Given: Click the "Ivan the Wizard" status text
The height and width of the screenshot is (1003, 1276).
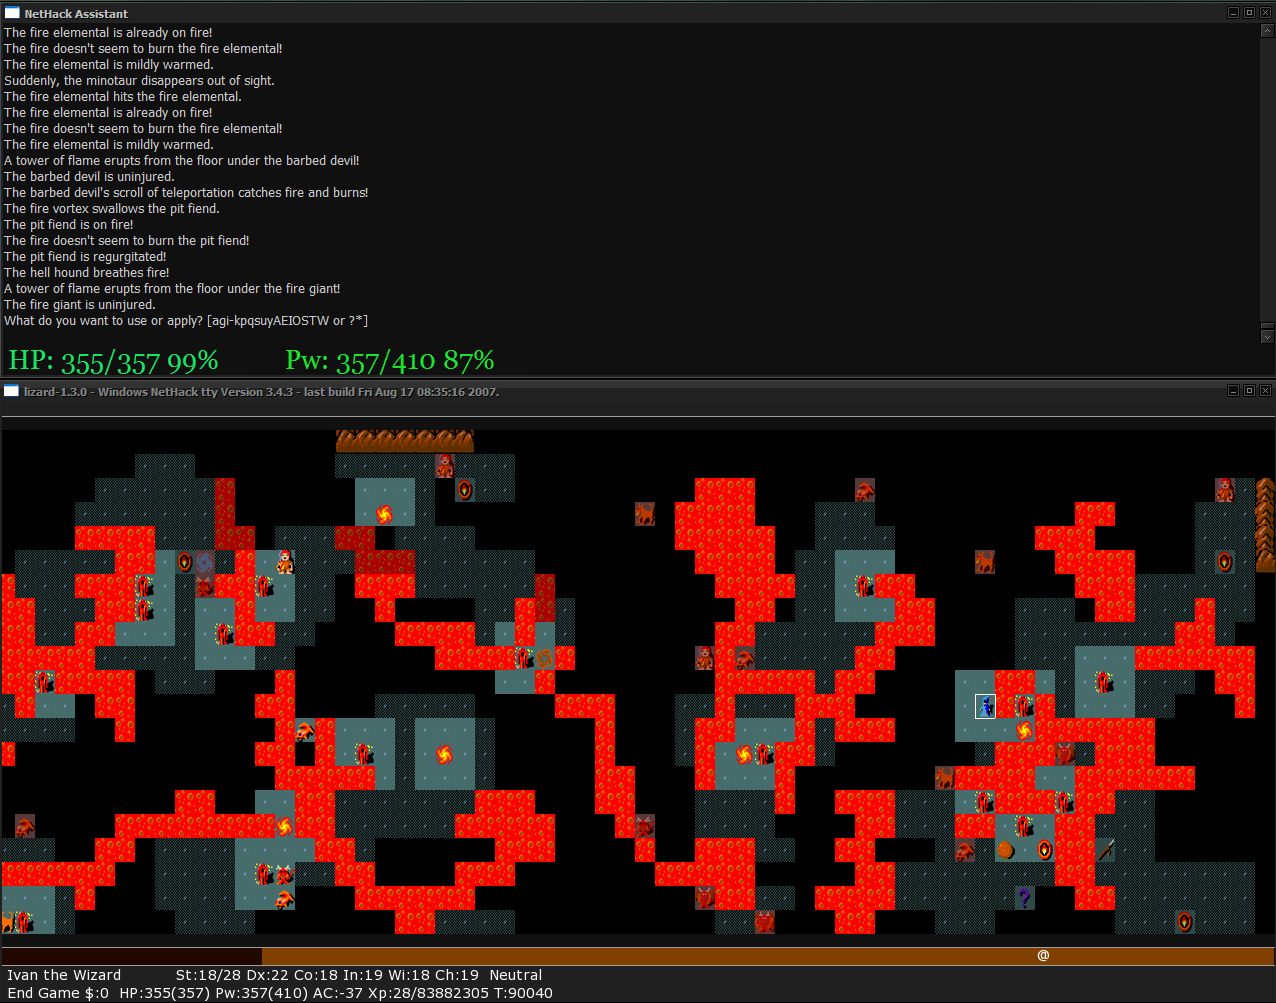Looking at the screenshot, I should click(x=64, y=975).
